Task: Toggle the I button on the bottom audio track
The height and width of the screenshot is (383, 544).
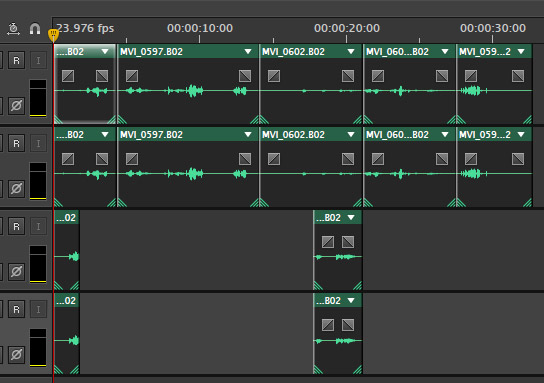Action: pos(38,309)
